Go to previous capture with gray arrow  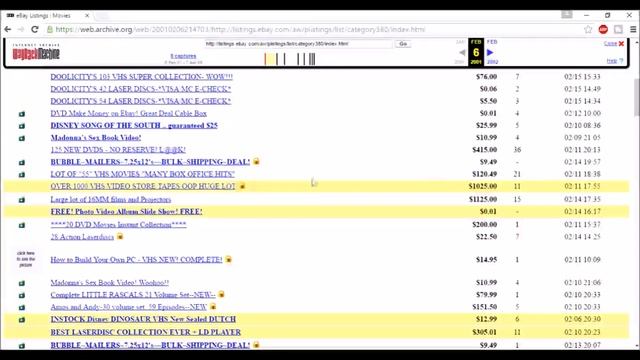pos(462,52)
